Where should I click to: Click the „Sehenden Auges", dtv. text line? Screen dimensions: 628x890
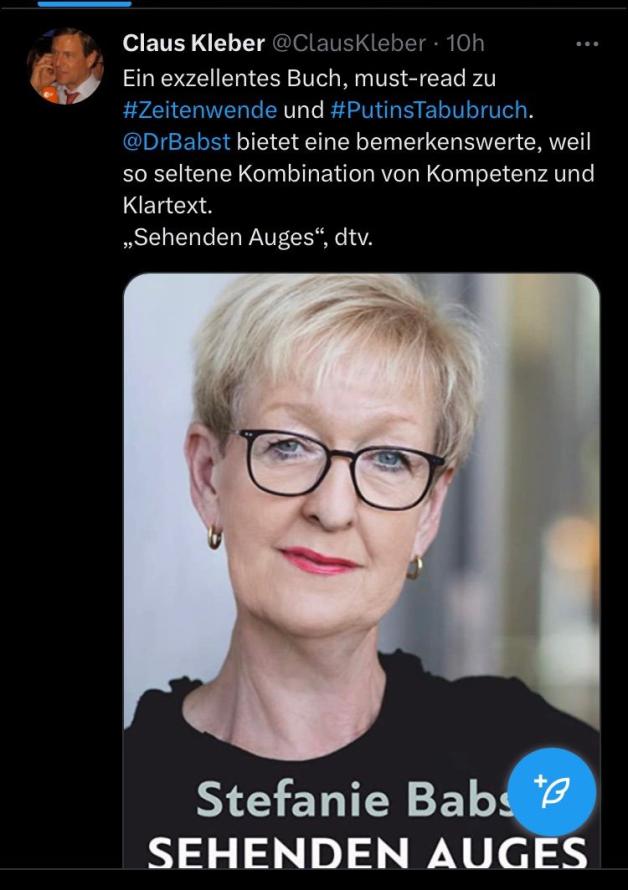[248, 237]
